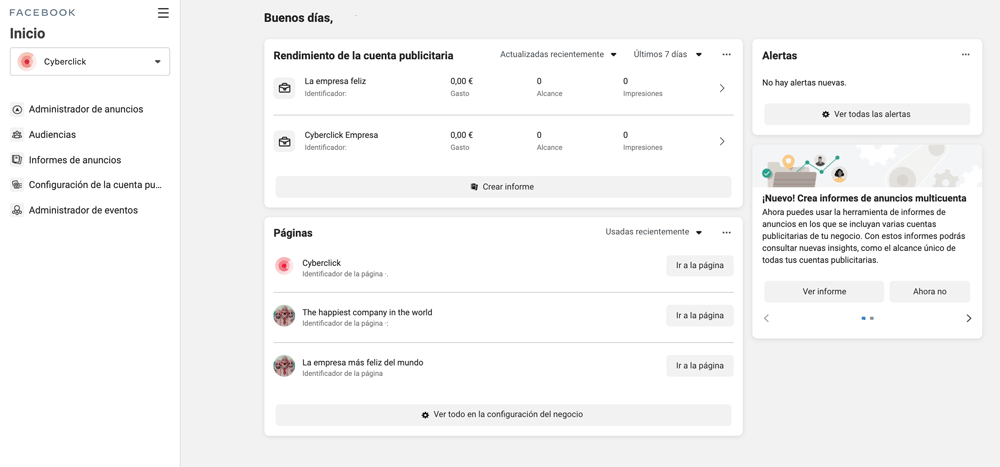Click The happiest company in the world avatar

pyautogui.click(x=284, y=316)
